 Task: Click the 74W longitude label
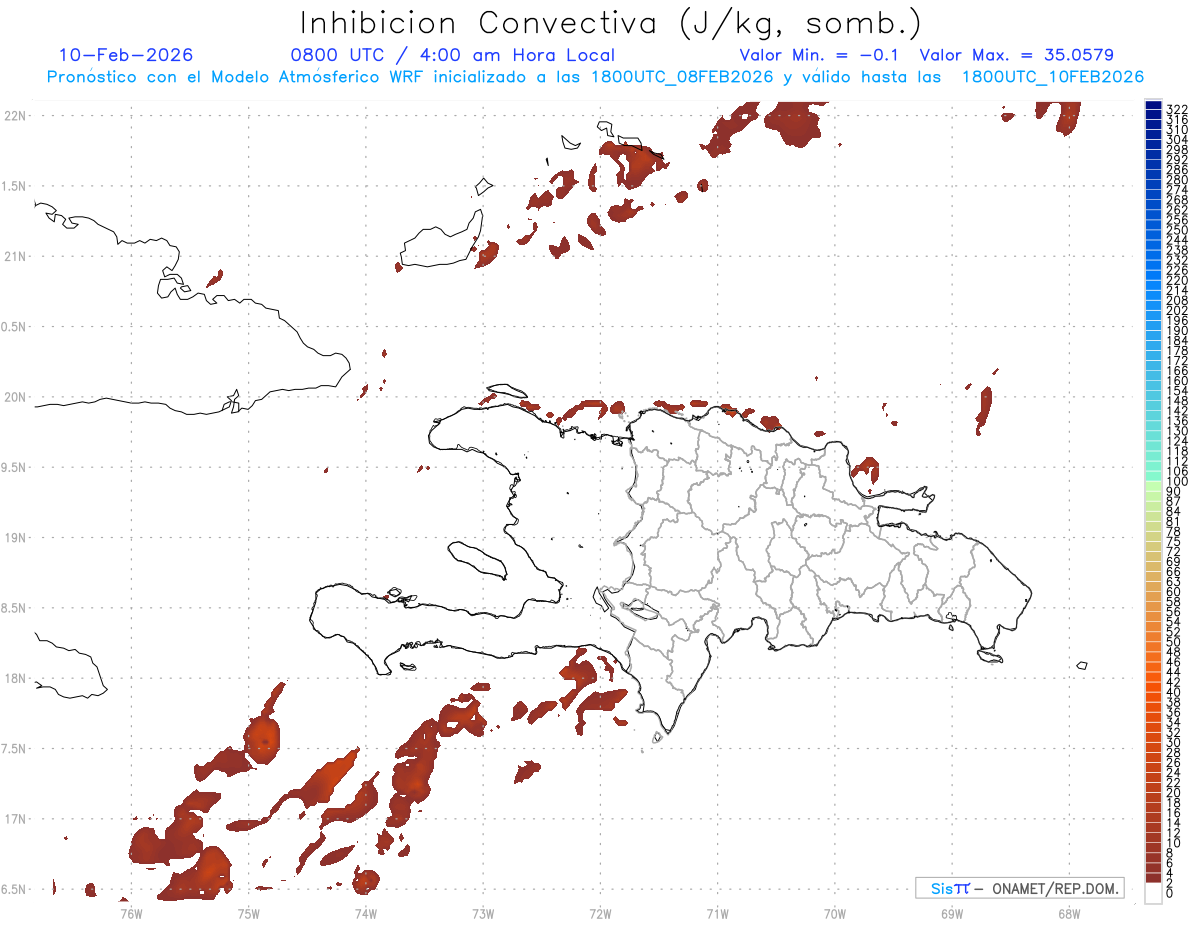click(x=366, y=913)
